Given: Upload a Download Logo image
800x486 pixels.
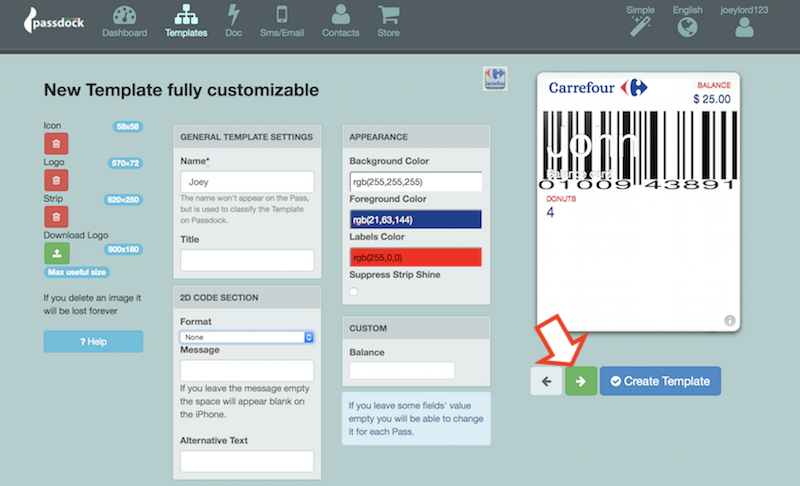Looking at the screenshot, I should pos(57,253).
